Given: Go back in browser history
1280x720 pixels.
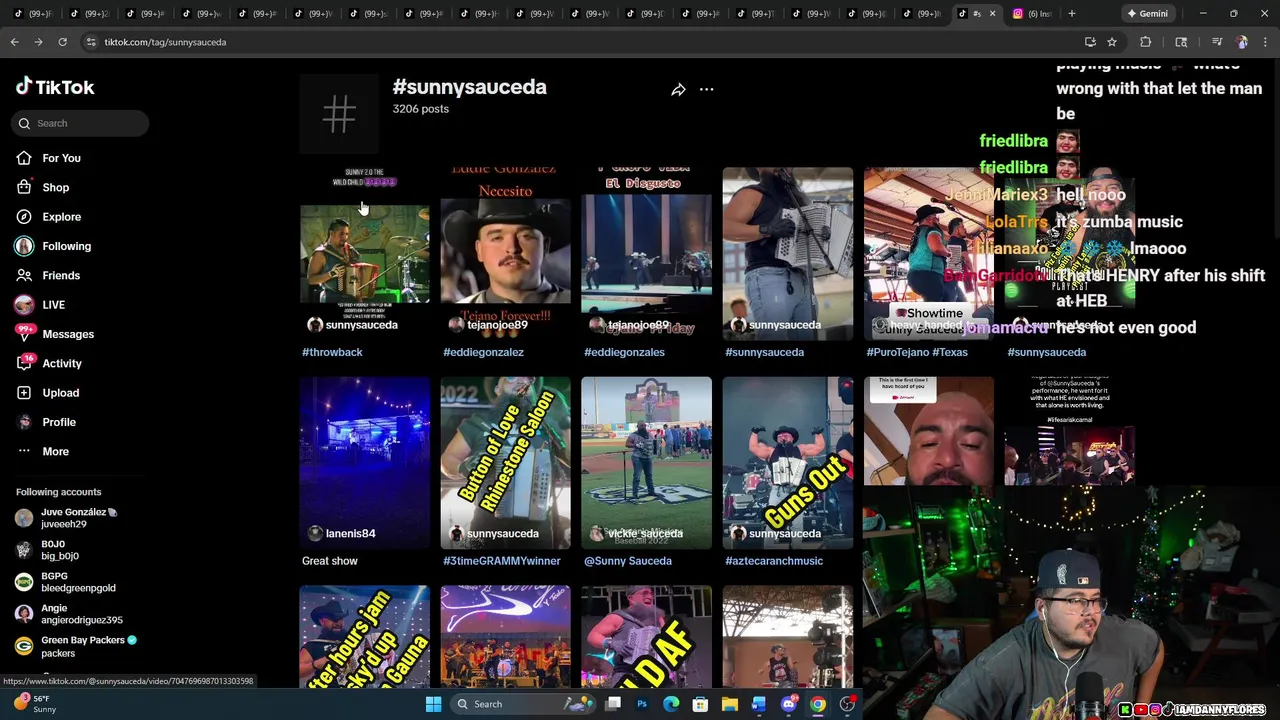Looking at the screenshot, I should (x=14, y=42).
